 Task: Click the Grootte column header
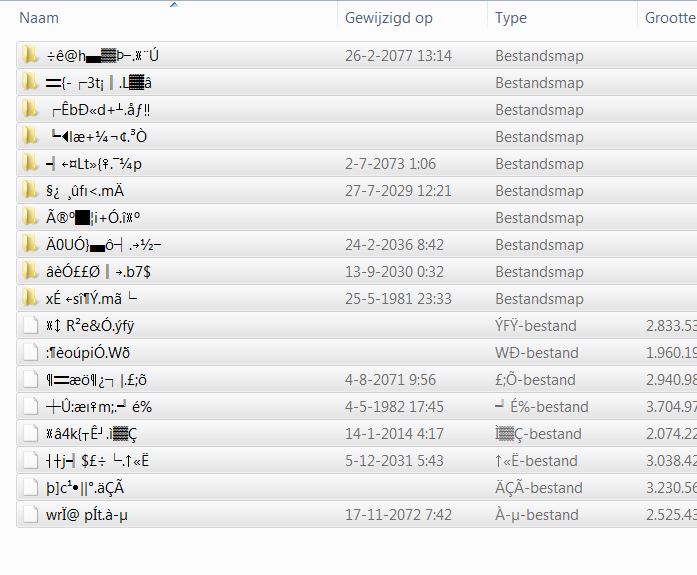[669, 18]
